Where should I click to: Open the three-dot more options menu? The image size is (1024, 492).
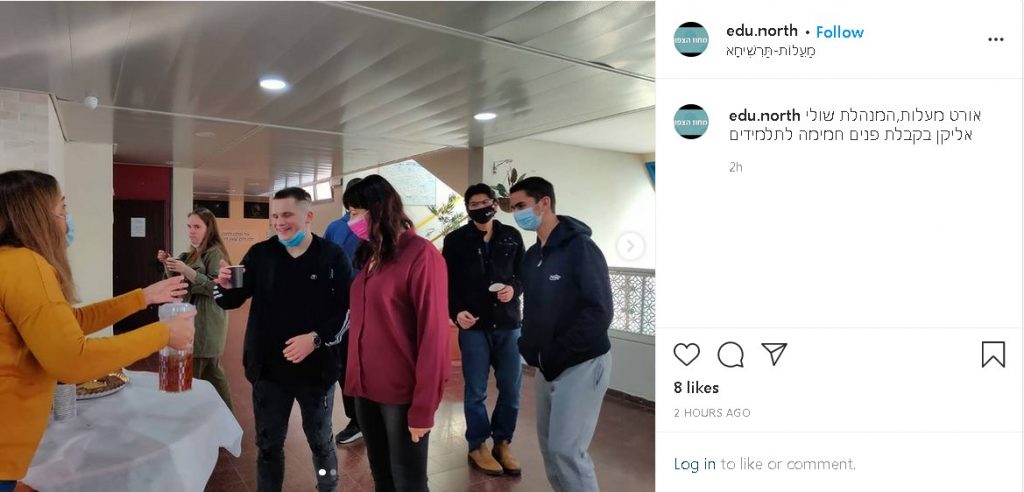click(x=995, y=40)
